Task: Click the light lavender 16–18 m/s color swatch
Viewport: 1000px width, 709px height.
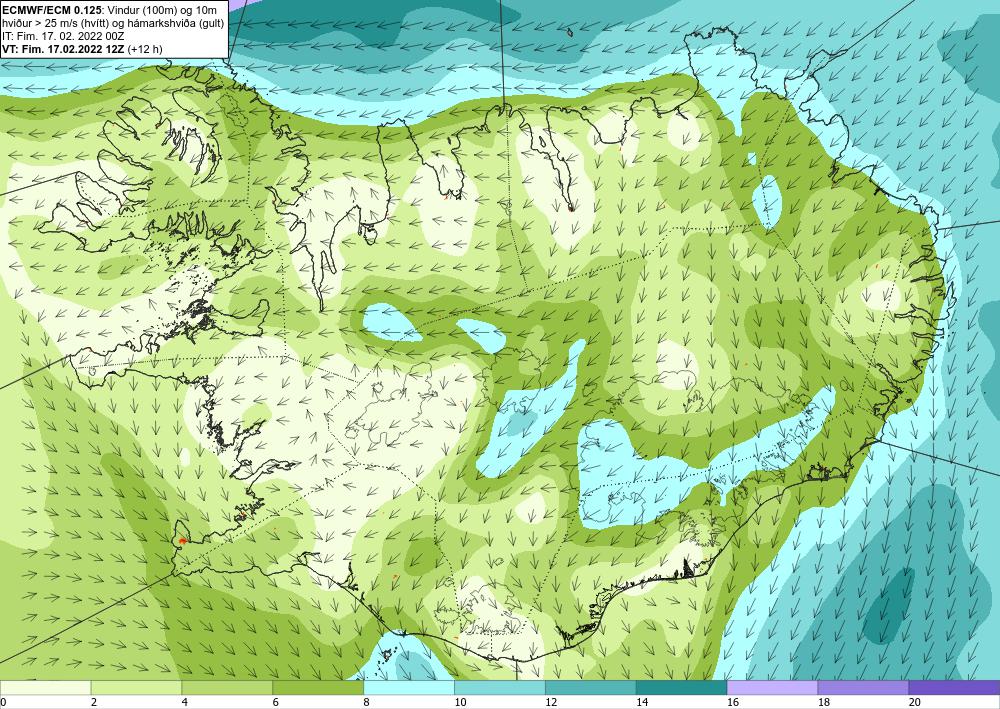Action: [772, 687]
